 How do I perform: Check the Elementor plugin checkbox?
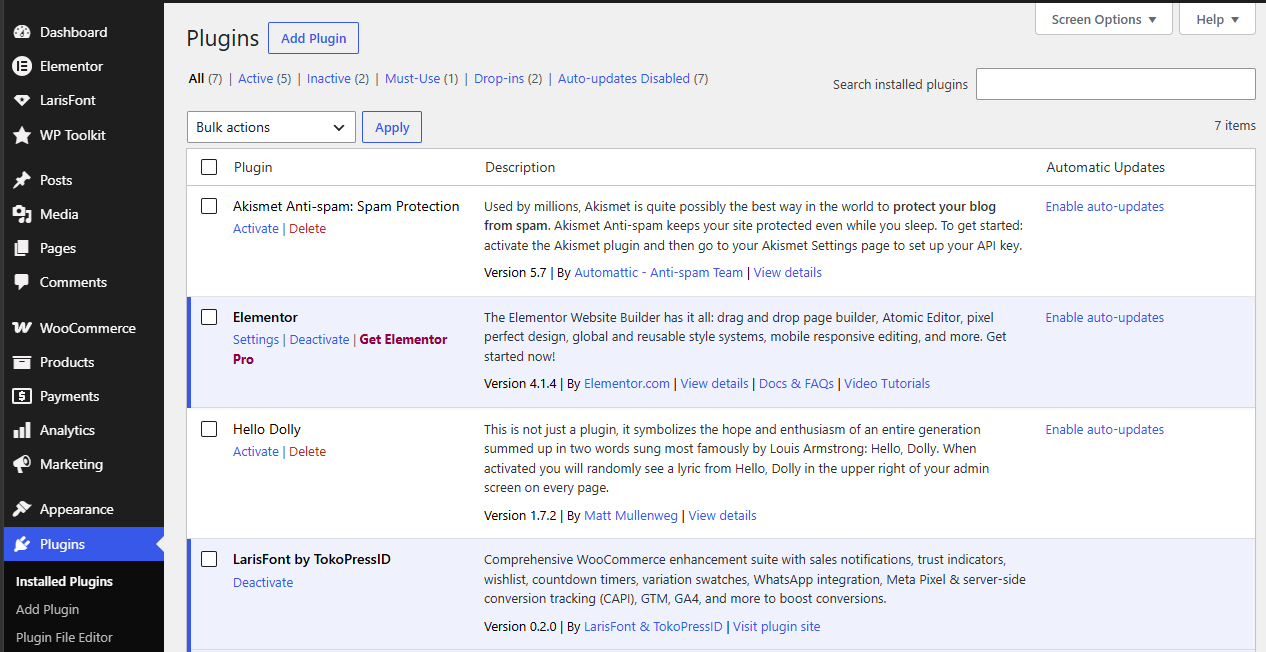209,317
